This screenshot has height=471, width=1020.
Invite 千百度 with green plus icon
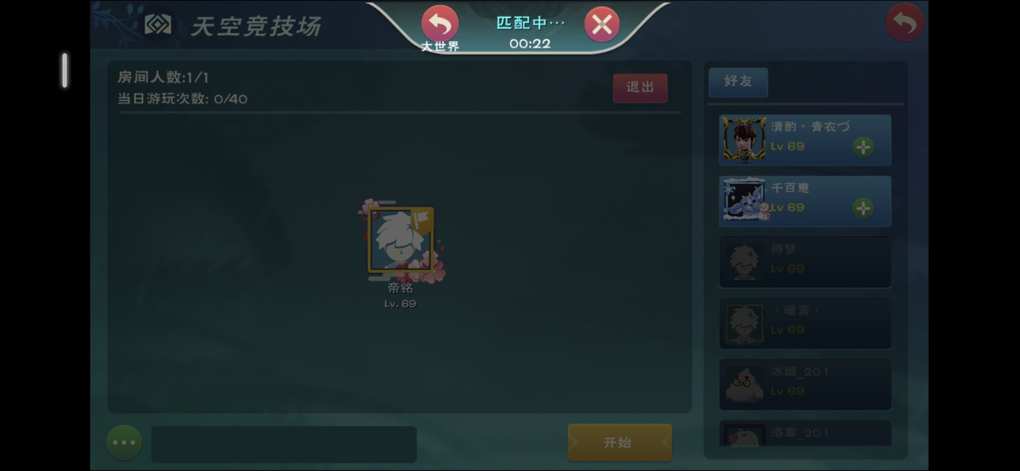(x=863, y=208)
